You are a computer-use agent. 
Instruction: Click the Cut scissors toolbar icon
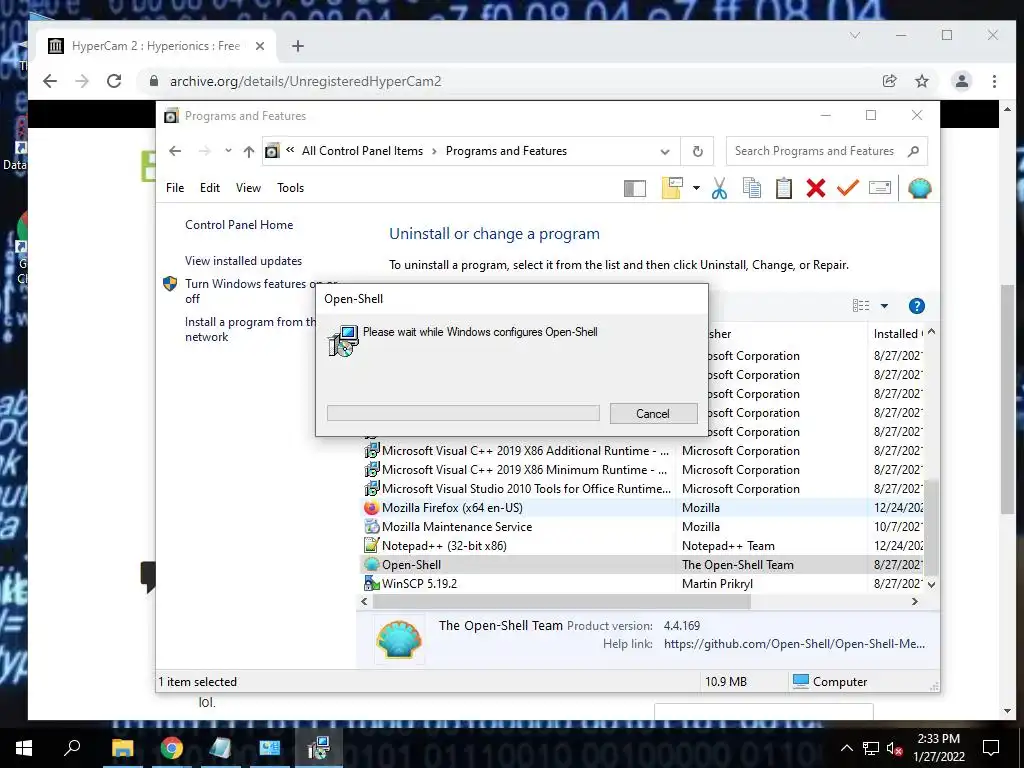[719, 189]
